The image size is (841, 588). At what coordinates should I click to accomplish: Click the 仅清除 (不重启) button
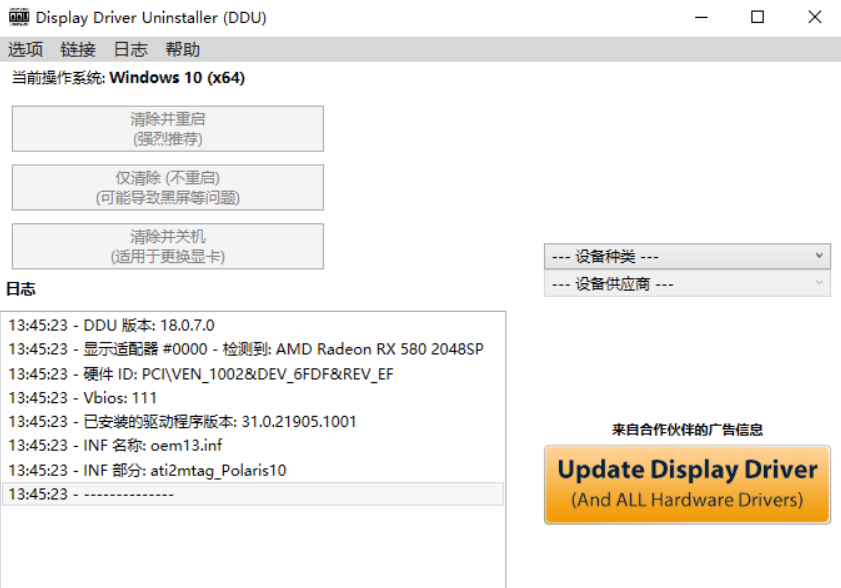(x=168, y=188)
